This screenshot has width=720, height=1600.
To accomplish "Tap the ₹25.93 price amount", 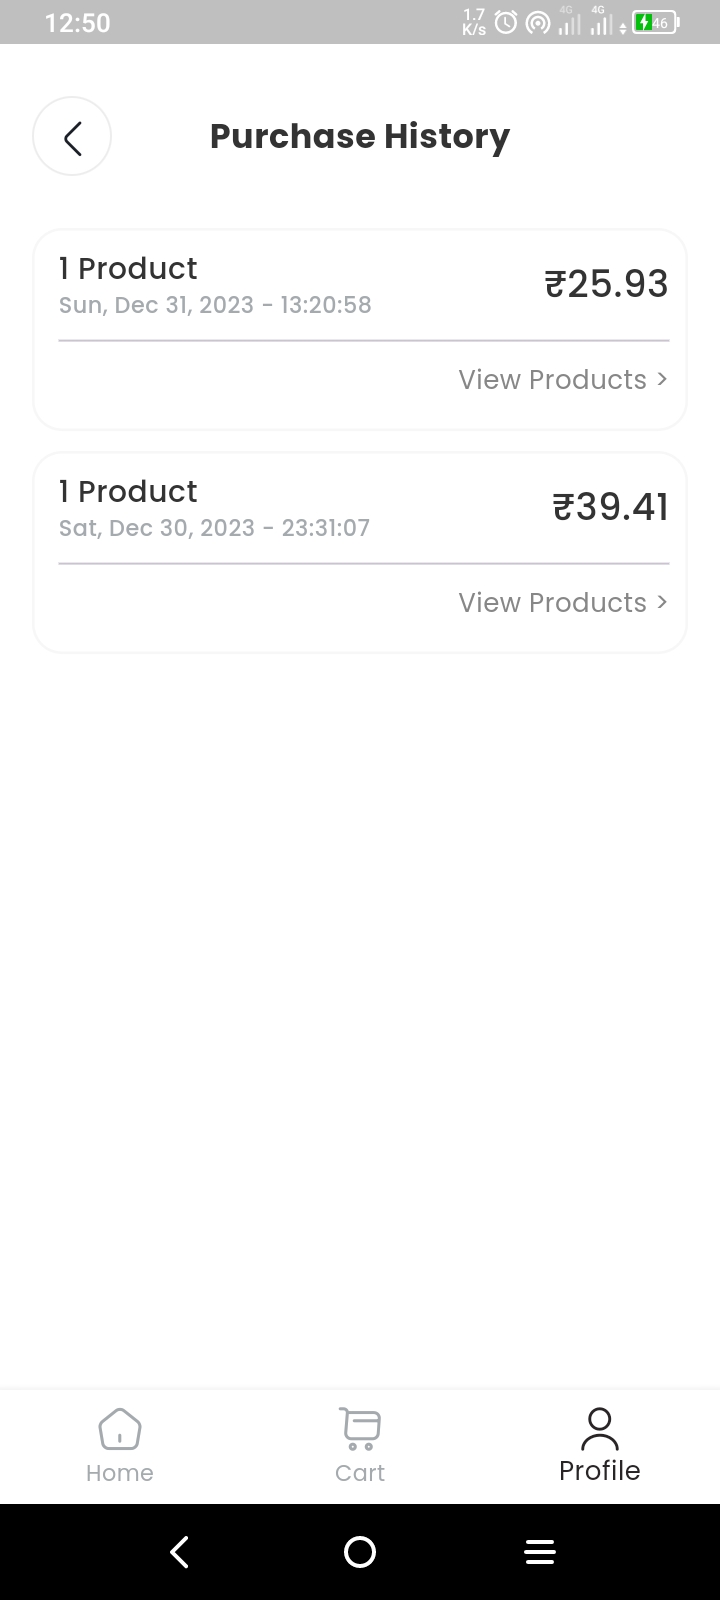I will click(606, 284).
